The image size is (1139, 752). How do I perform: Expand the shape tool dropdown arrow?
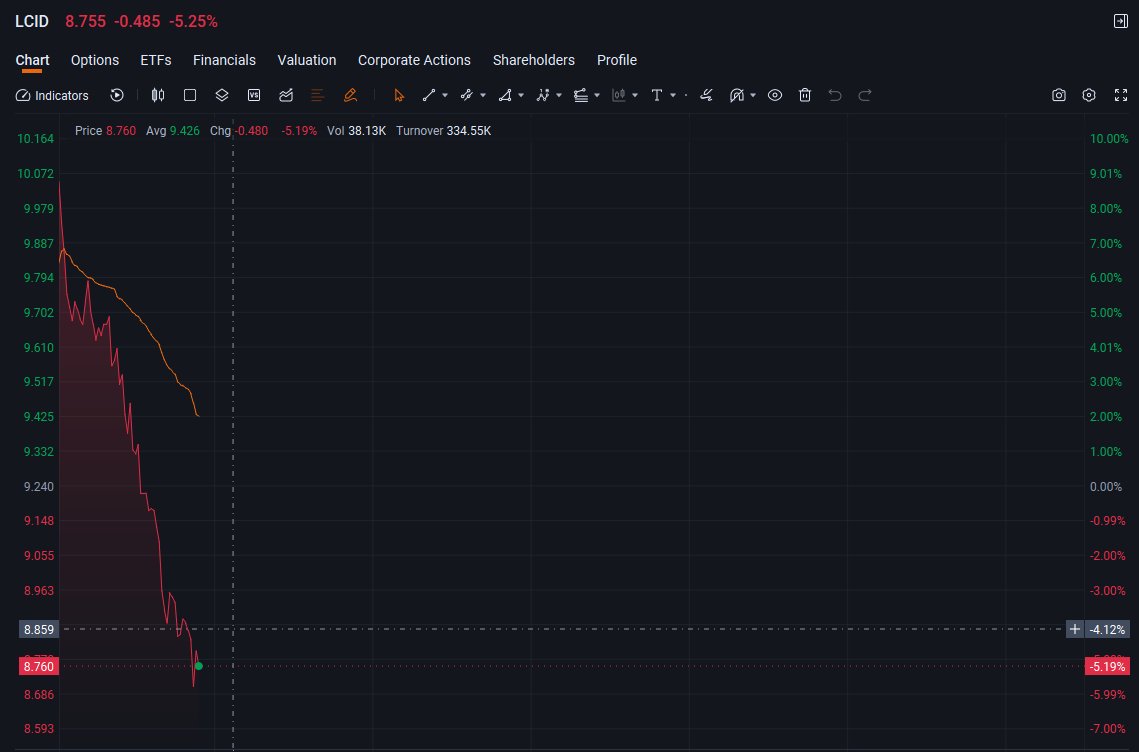point(521,95)
